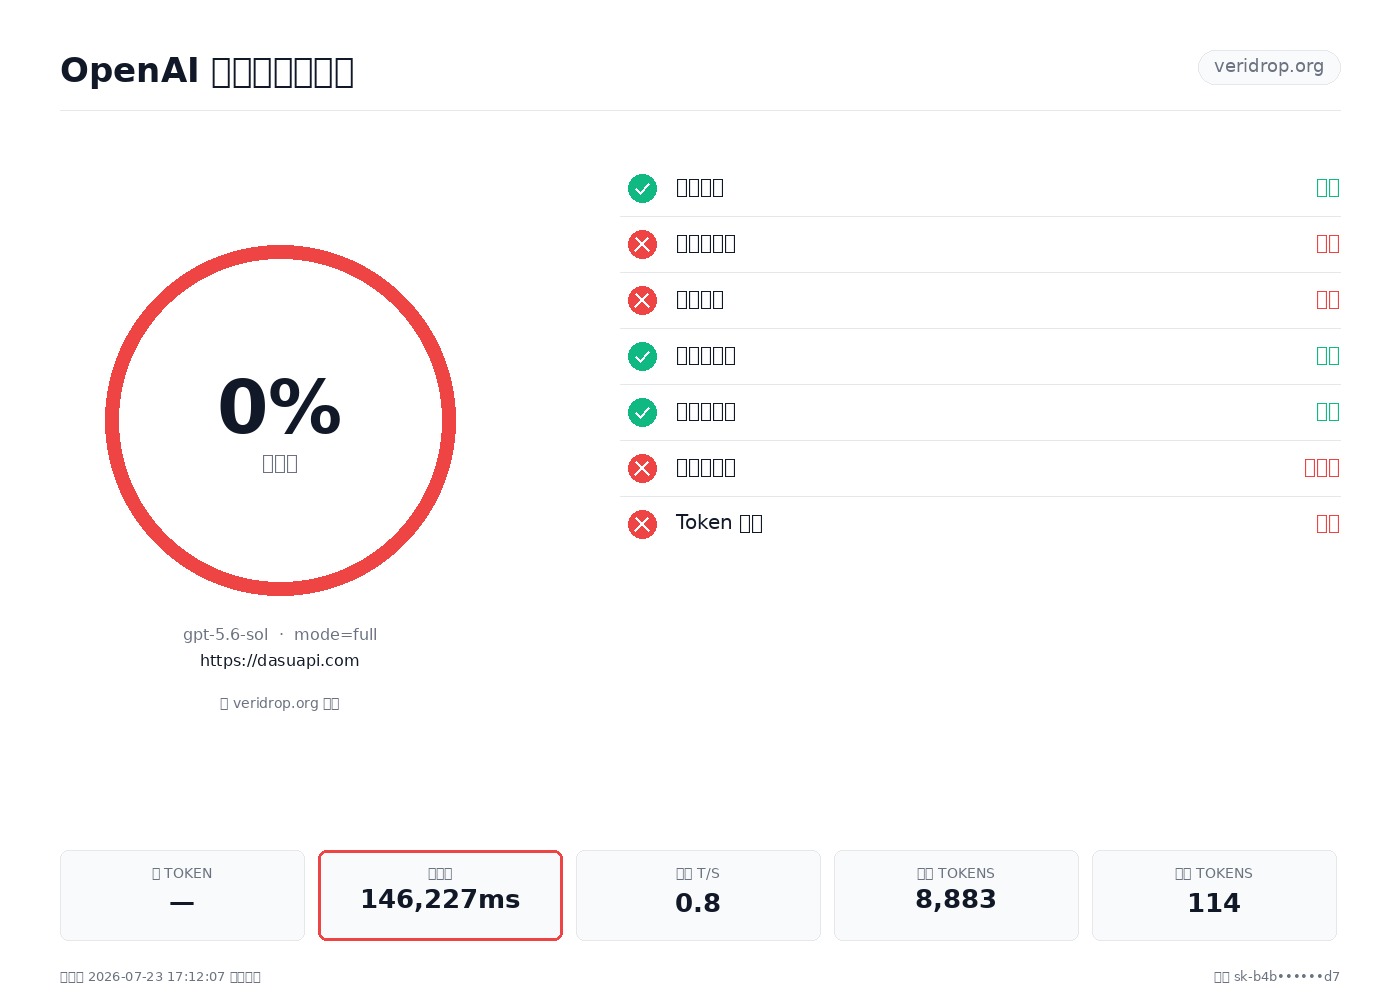This screenshot has height=1000, width=1400.
Task: Click the red X icon in the second checklist row
Action: click(642, 244)
